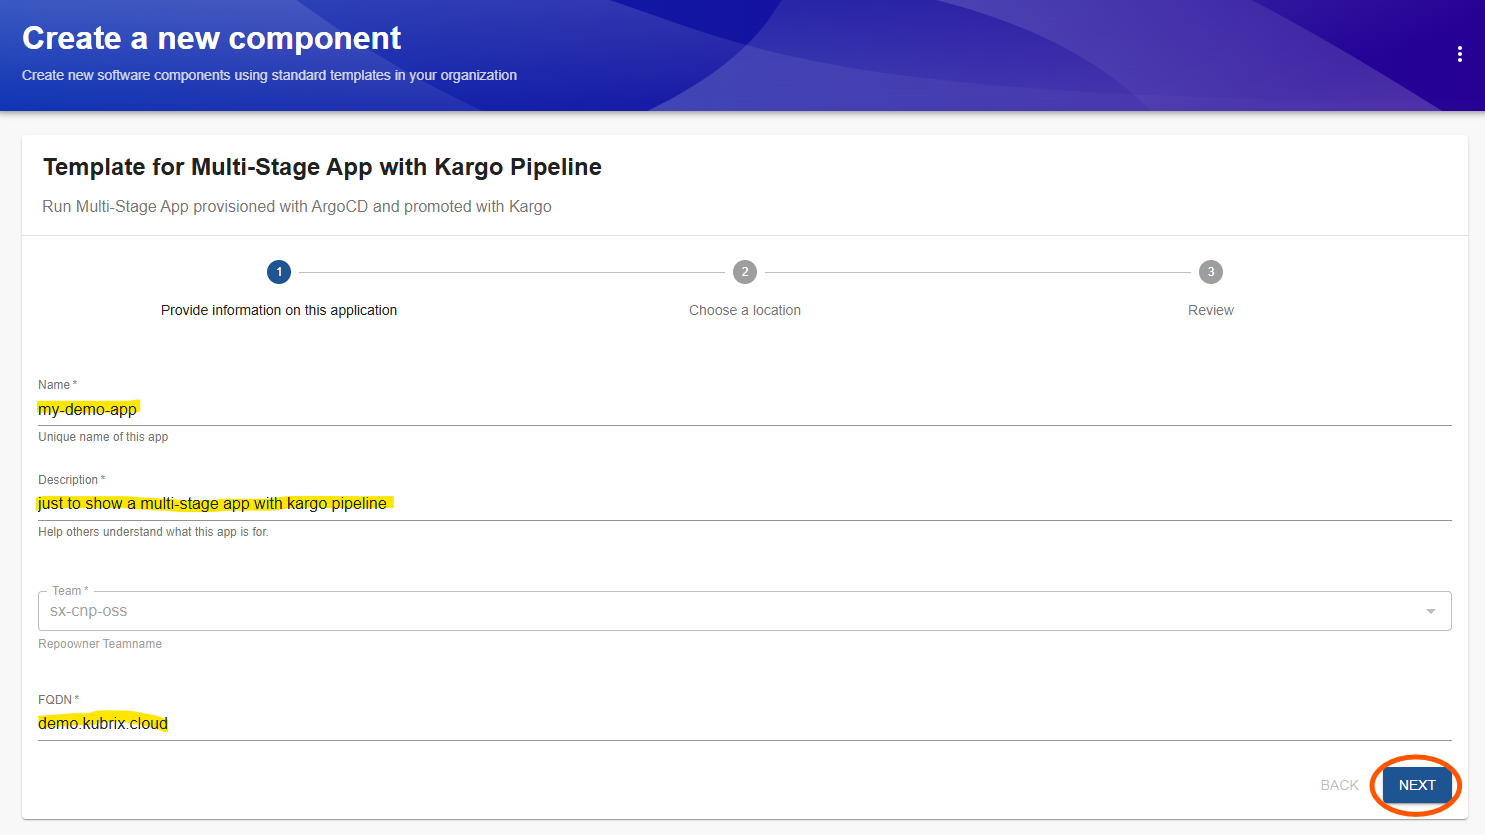
Task: Click the 'Repoowner Teamname' helper text
Action: [x=100, y=644]
